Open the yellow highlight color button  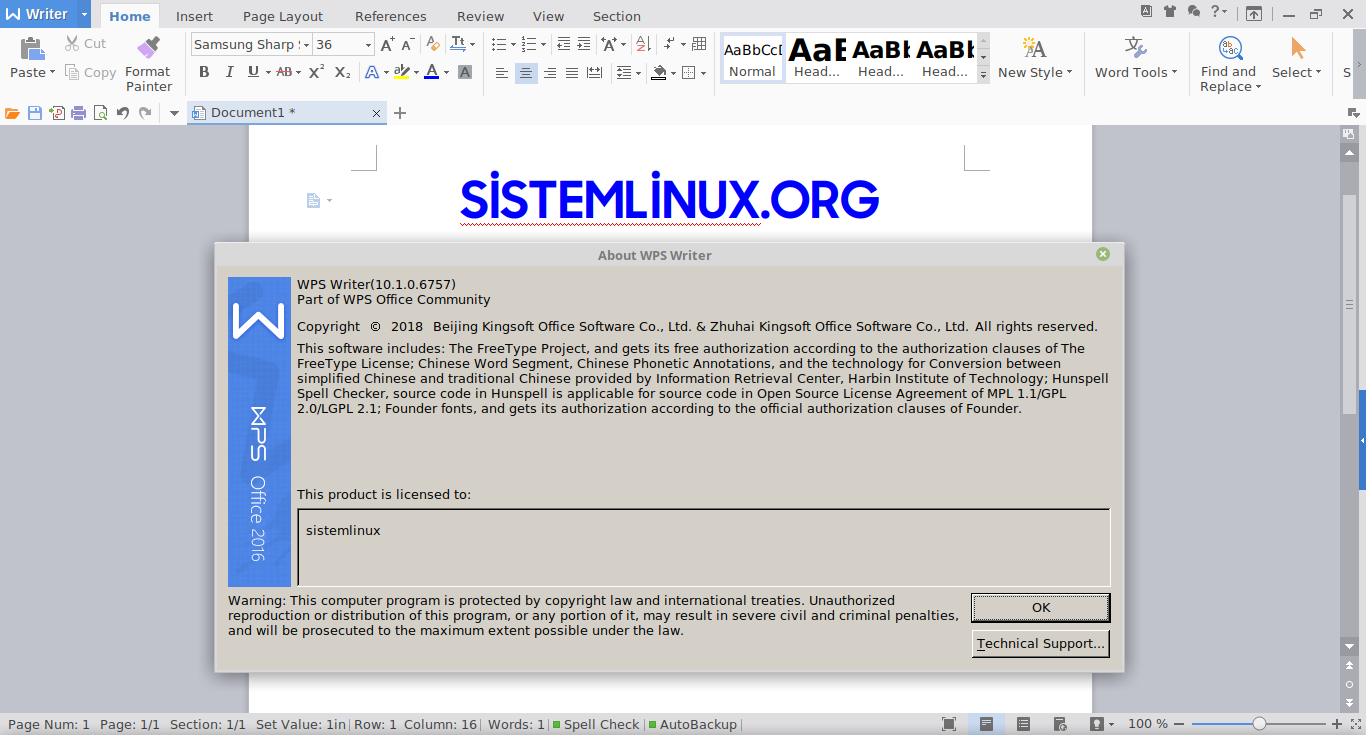coord(401,72)
